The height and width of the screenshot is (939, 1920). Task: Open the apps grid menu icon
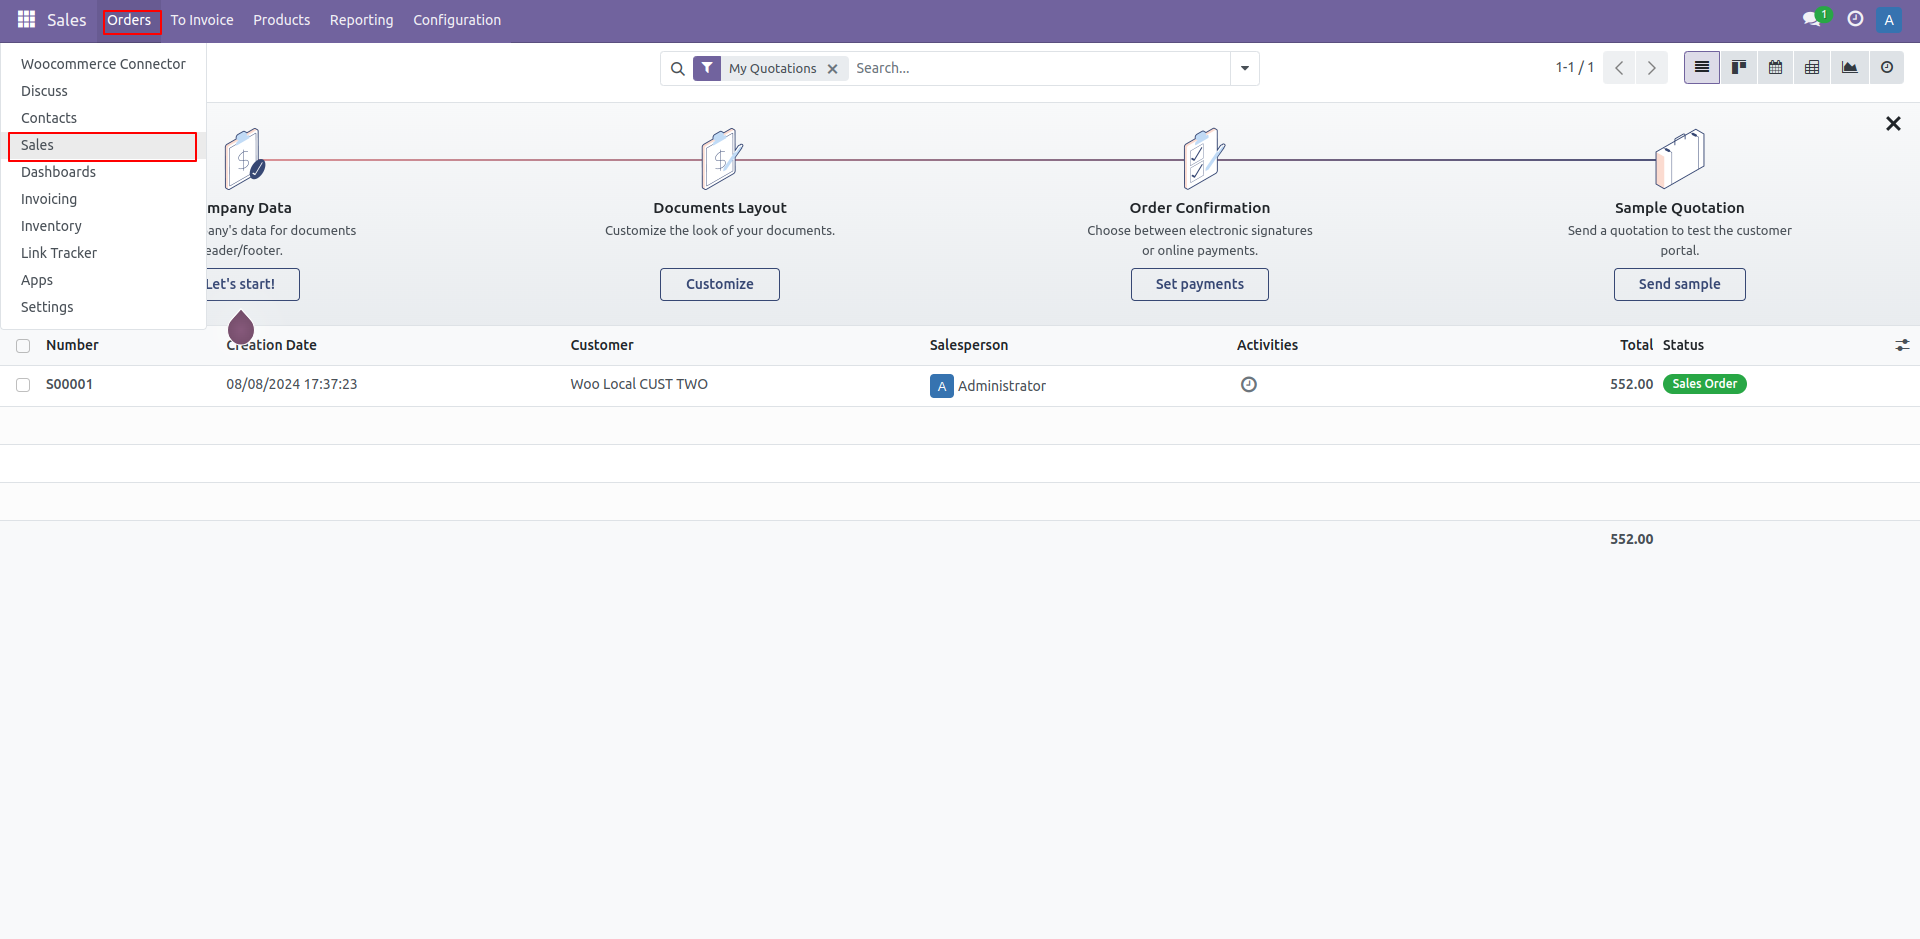[26, 20]
